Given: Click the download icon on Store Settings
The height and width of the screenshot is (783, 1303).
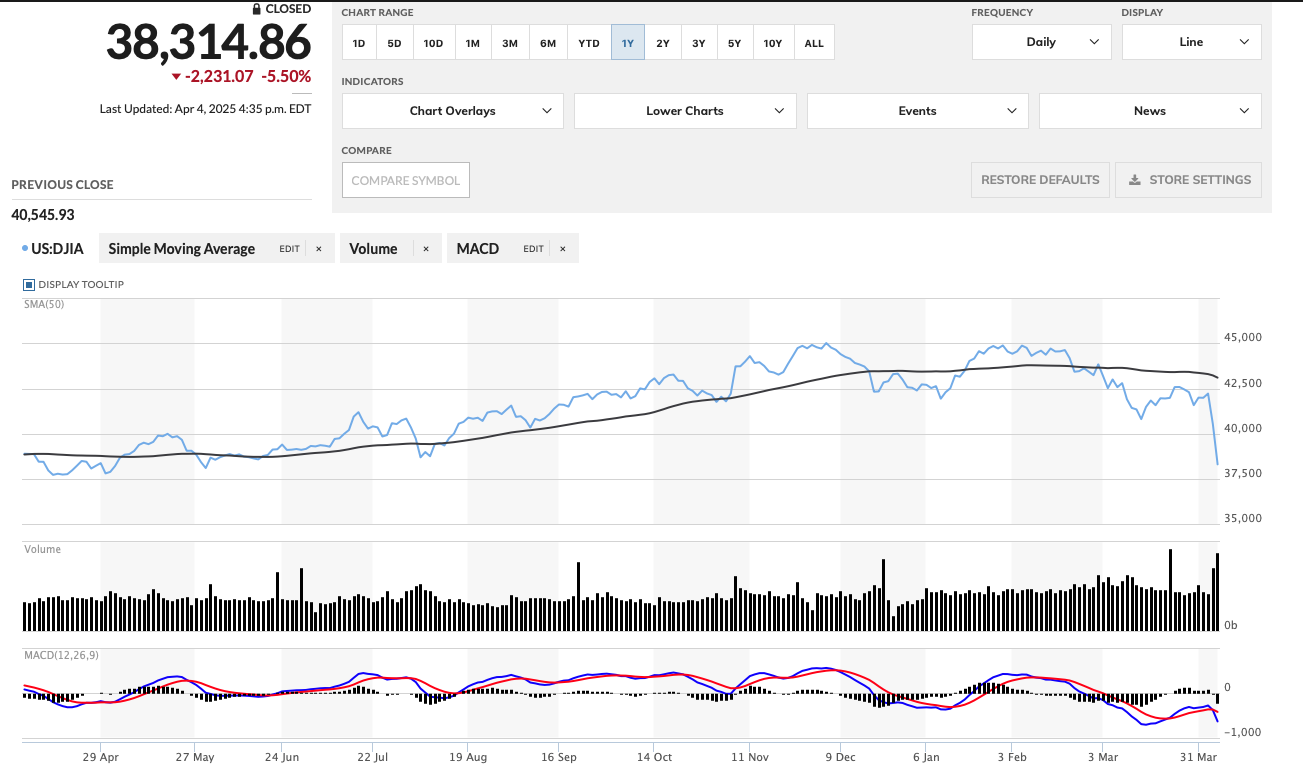Looking at the screenshot, I should coord(1135,180).
